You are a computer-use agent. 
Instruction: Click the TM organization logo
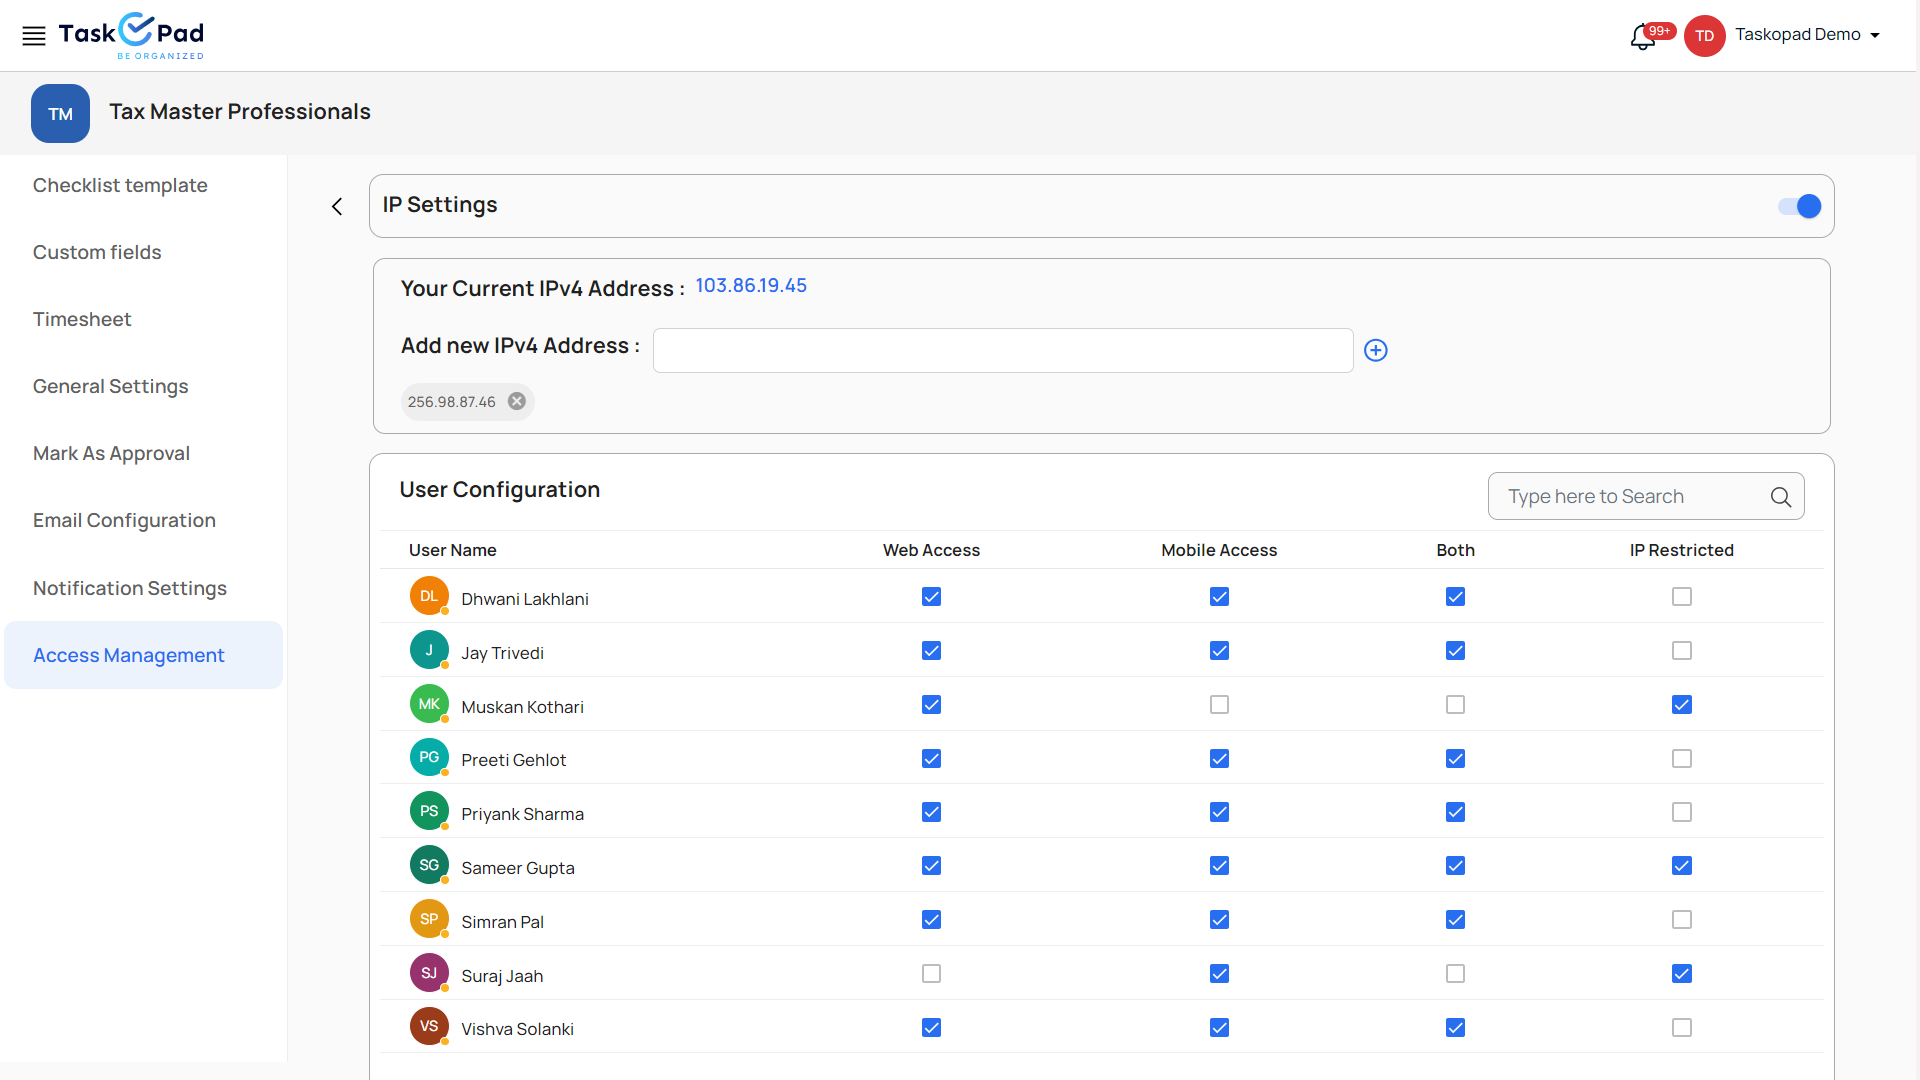coord(60,113)
